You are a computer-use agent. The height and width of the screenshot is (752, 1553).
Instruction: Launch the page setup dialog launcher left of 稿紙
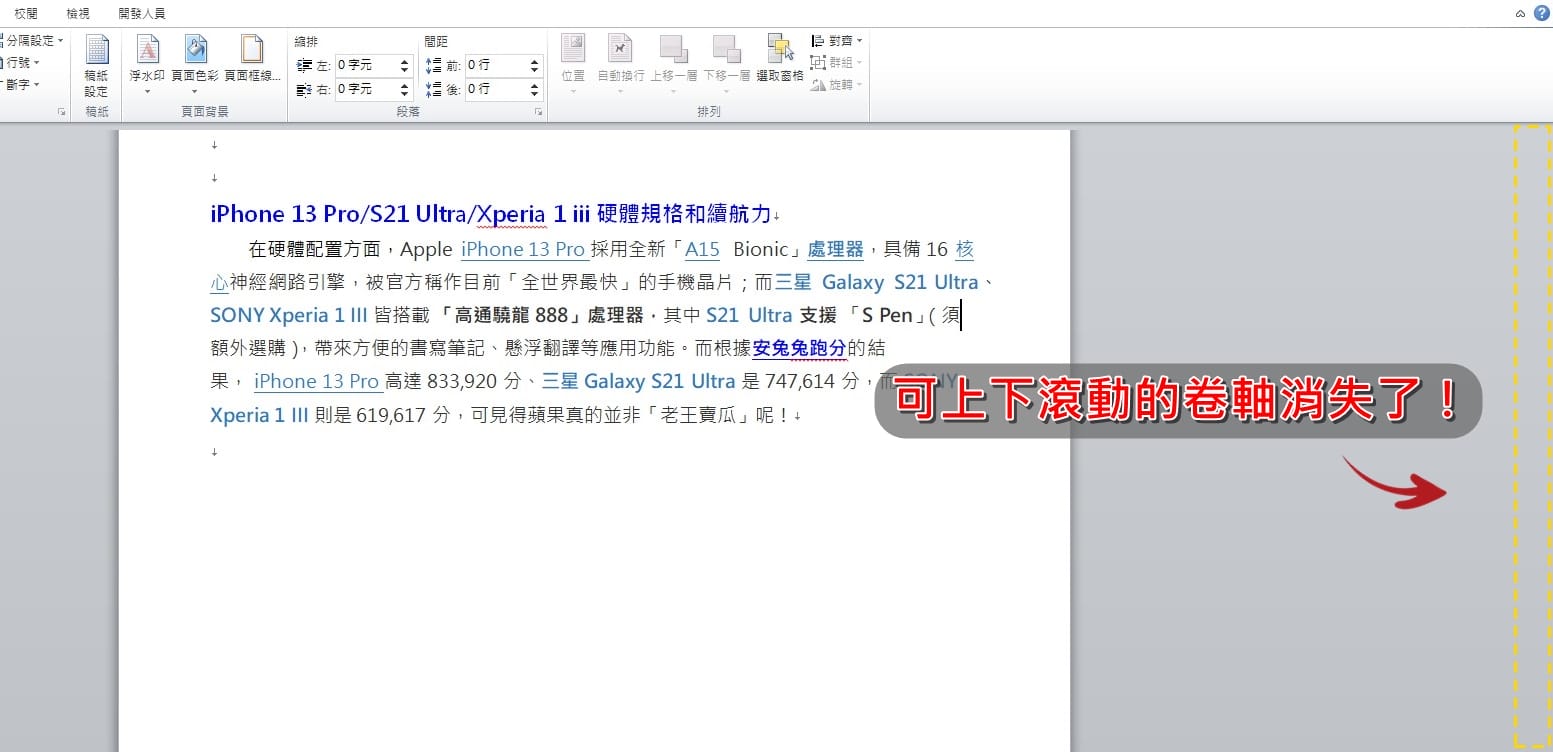pyautogui.click(x=62, y=113)
